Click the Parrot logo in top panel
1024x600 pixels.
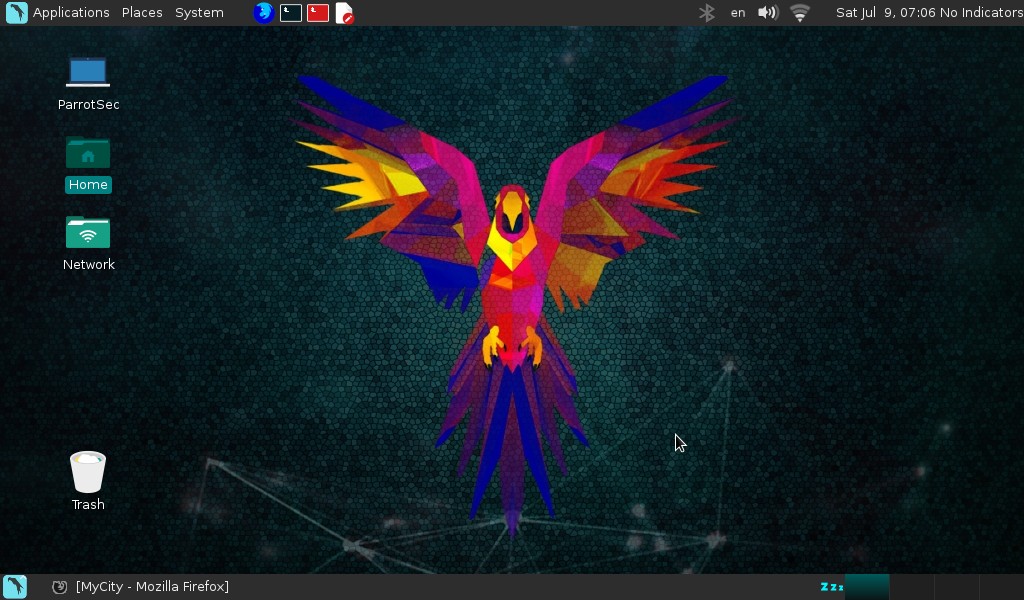point(16,12)
